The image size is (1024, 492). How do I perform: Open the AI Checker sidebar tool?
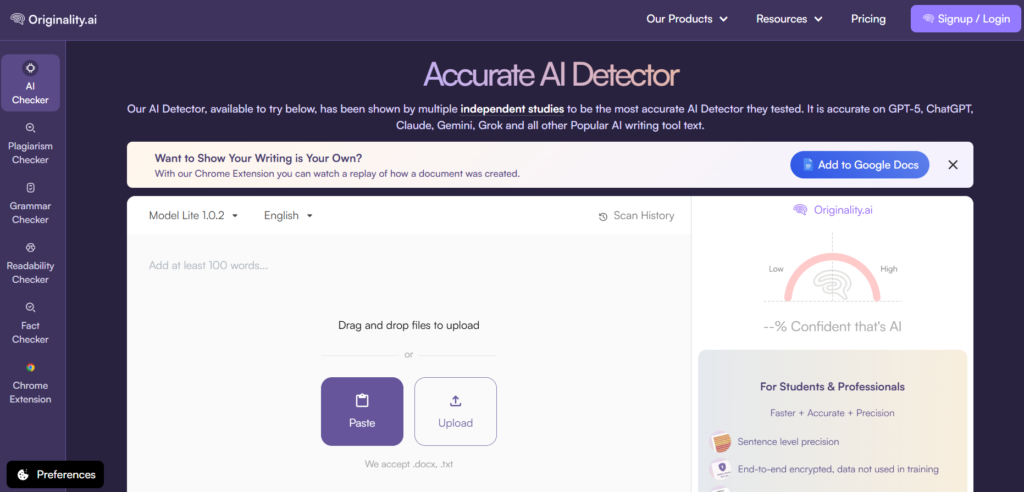point(30,83)
